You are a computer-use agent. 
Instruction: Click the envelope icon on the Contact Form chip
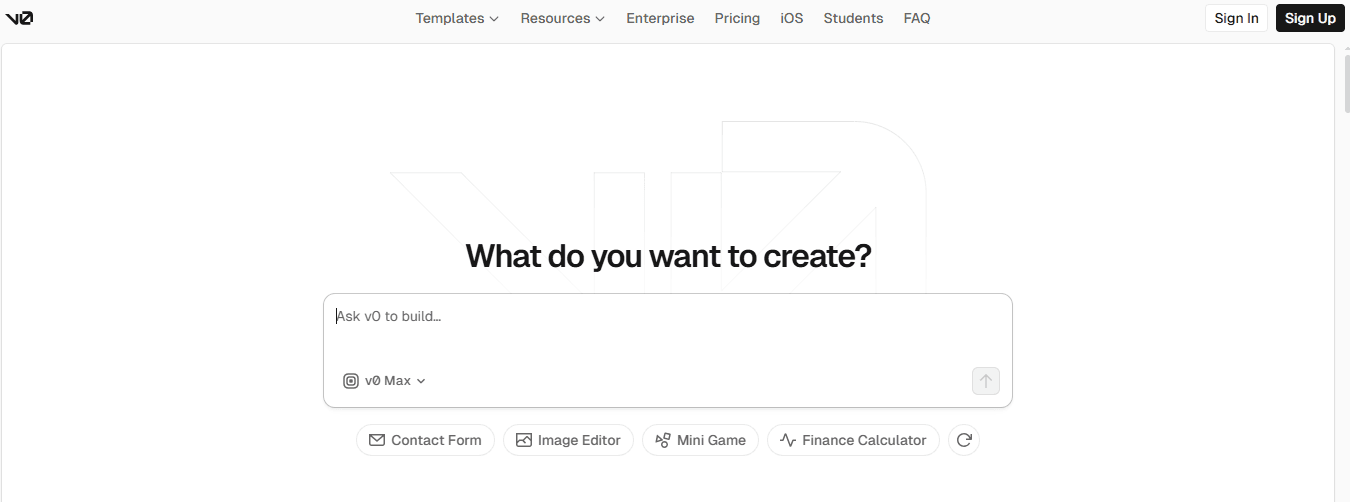(377, 440)
